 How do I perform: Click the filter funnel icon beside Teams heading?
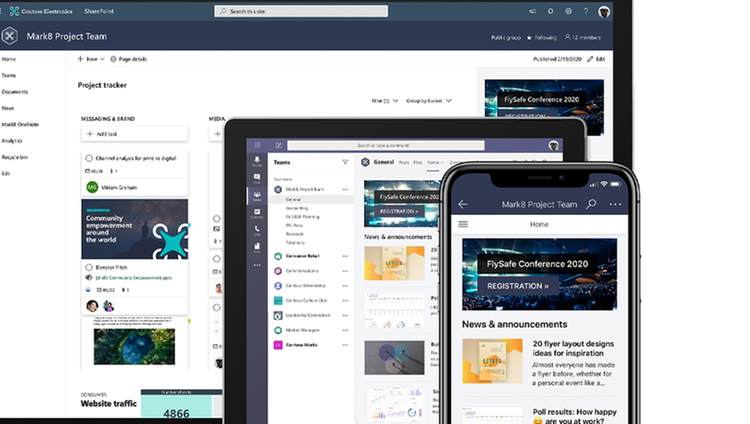point(345,162)
